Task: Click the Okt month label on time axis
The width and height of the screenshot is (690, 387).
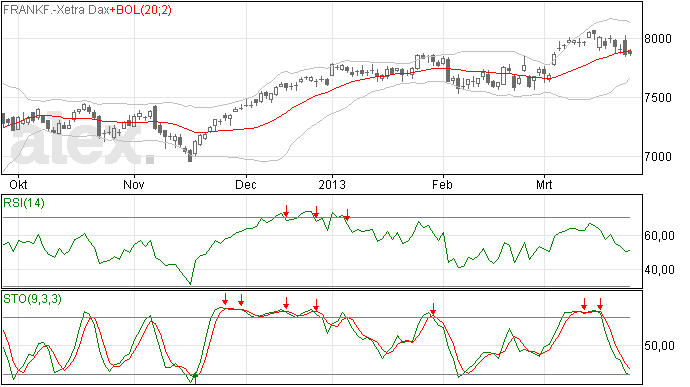Action: (18, 184)
